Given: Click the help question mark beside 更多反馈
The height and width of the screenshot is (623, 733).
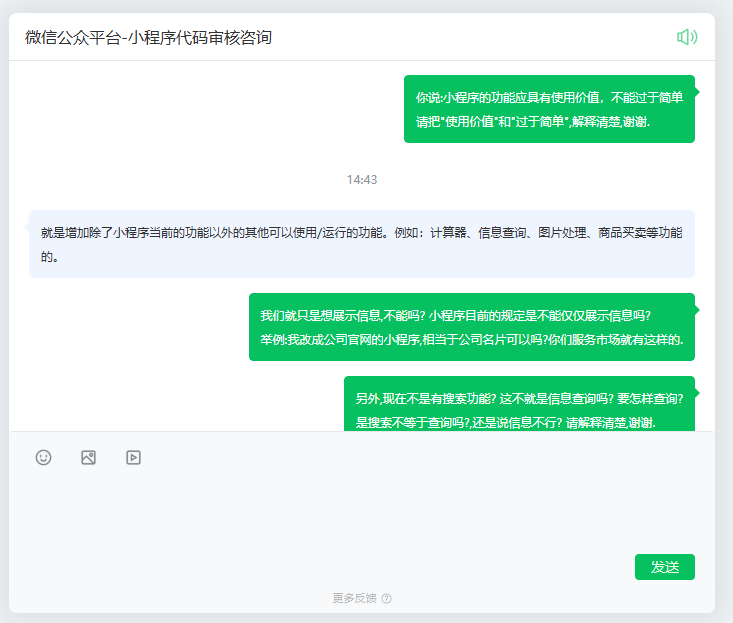Looking at the screenshot, I should tap(386, 598).
